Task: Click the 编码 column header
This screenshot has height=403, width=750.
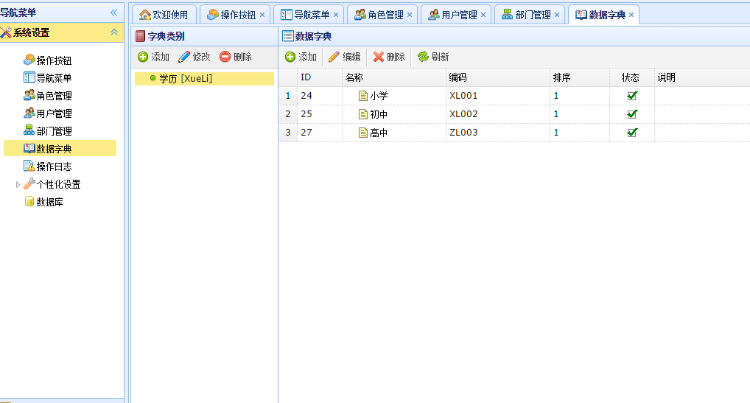Action: pyautogui.click(x=498, y=77)
